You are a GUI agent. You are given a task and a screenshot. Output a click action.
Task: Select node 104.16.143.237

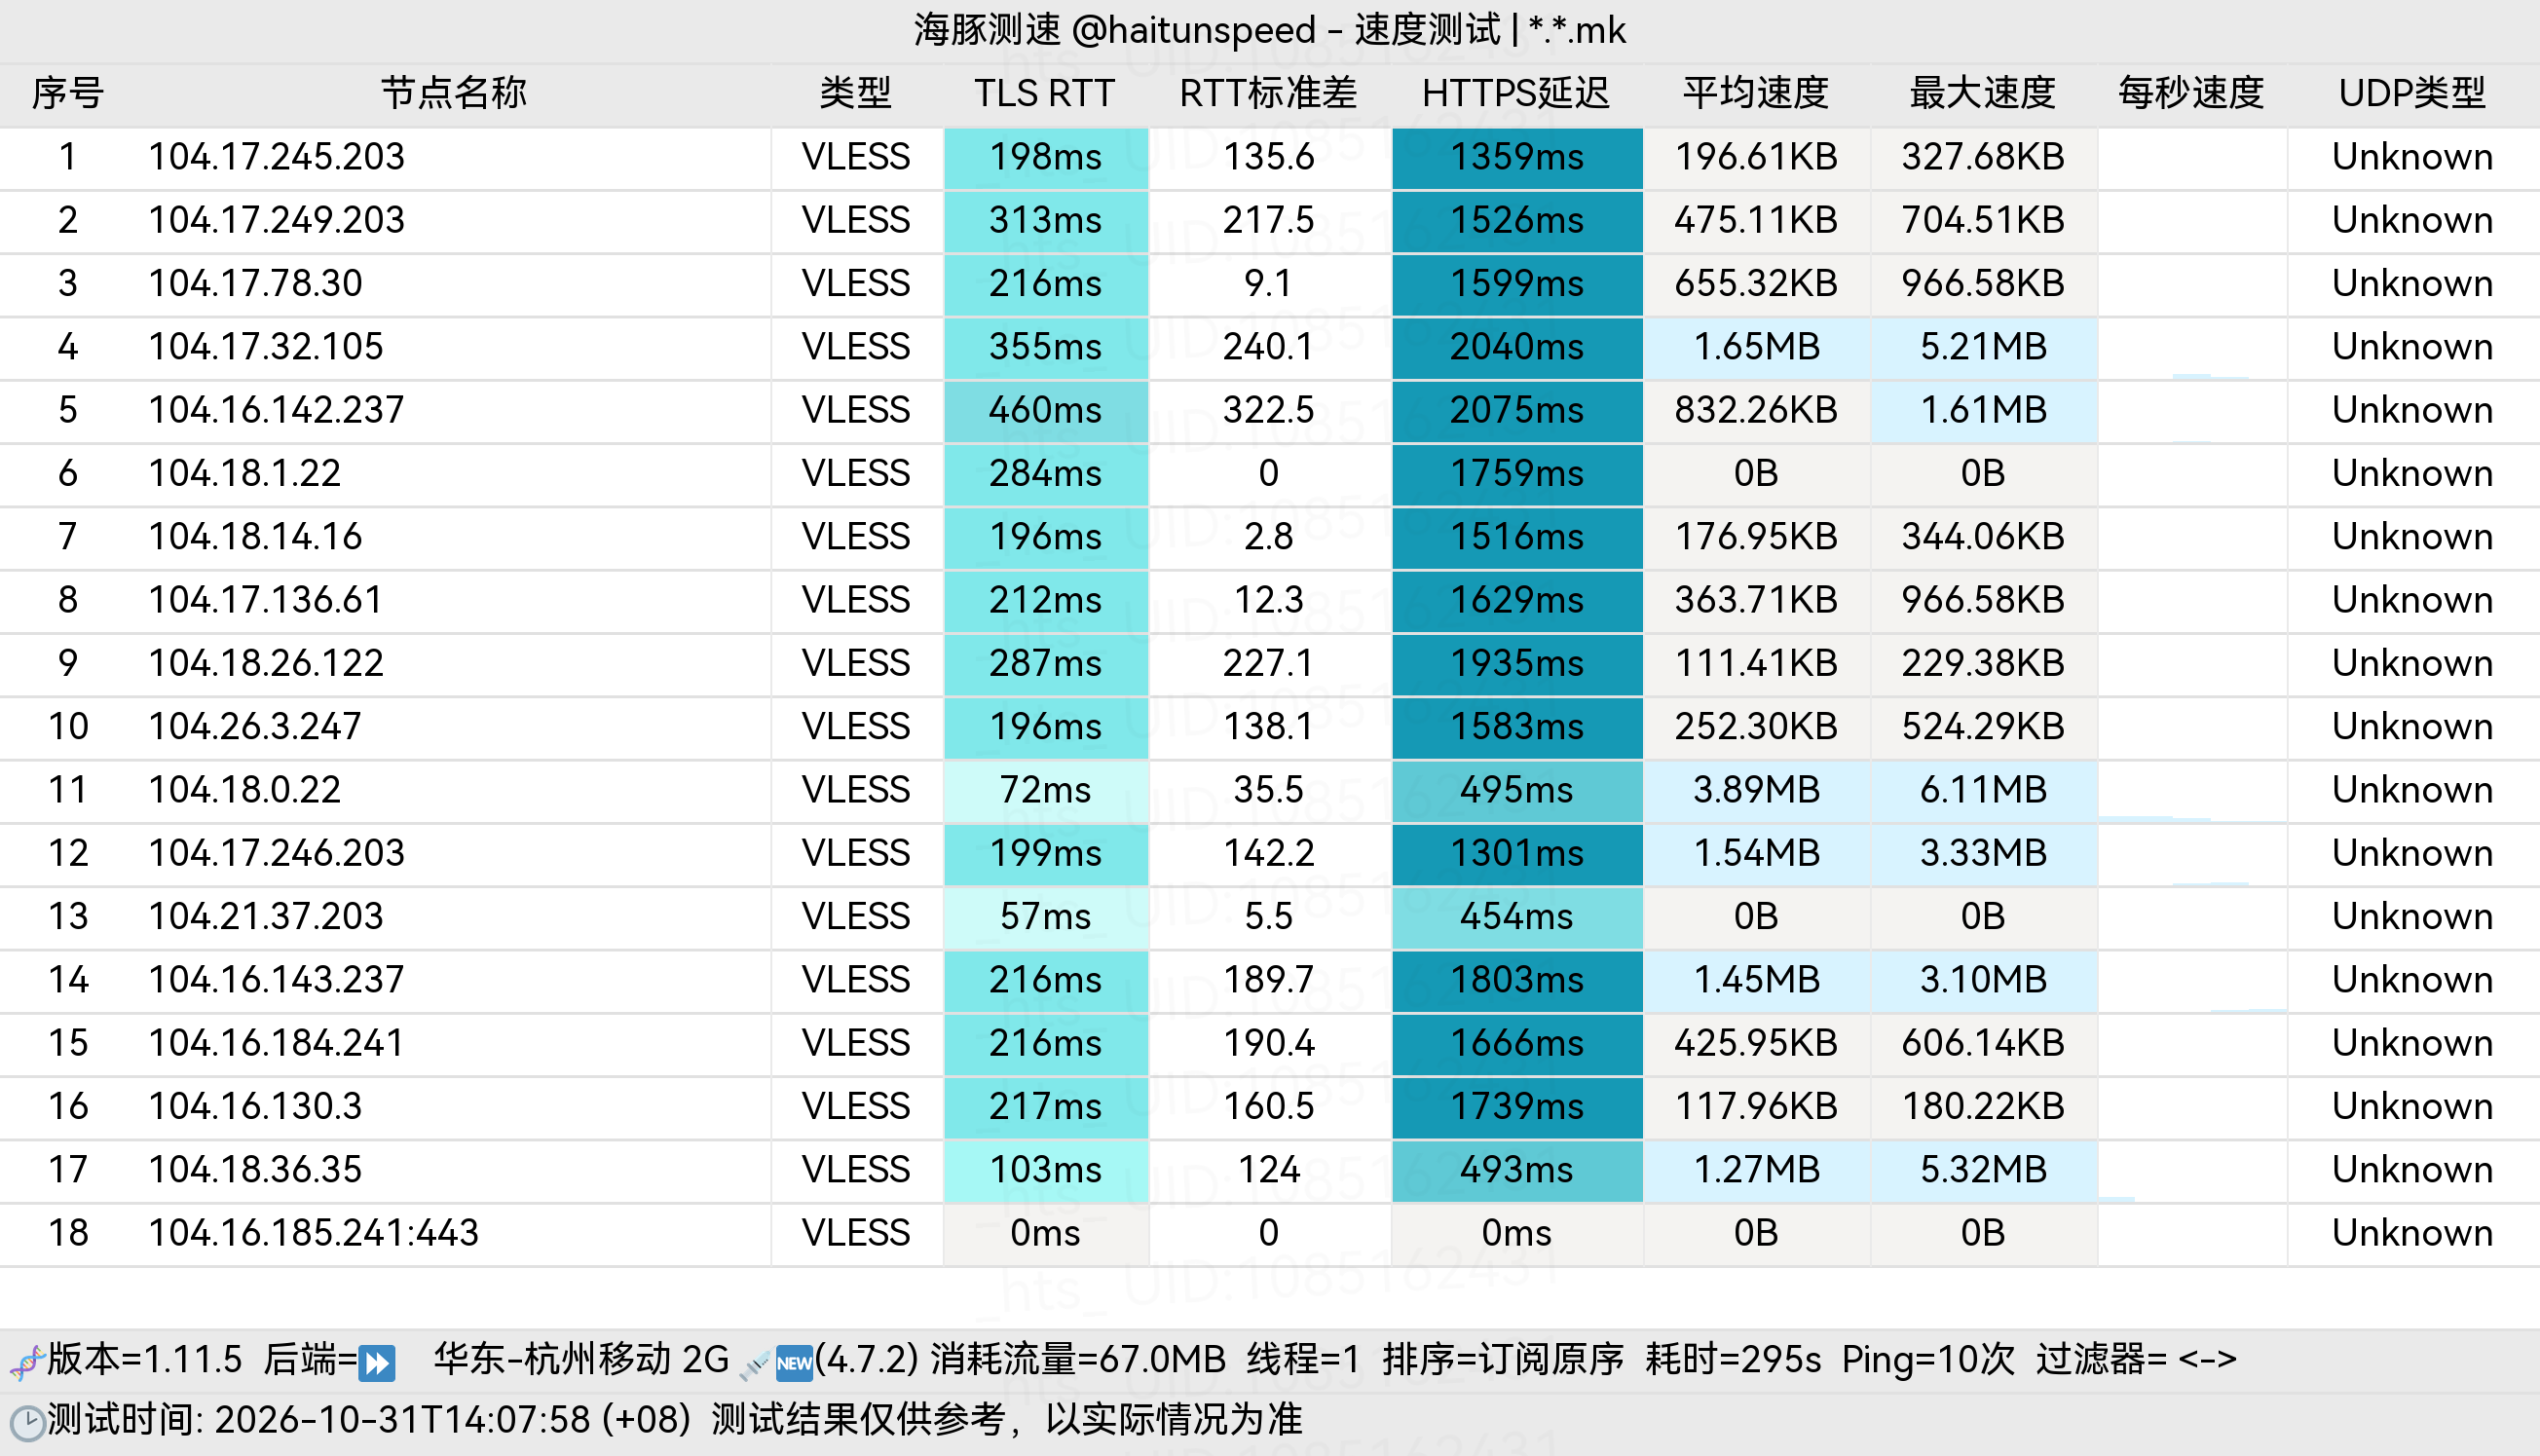tap(276, 980)
